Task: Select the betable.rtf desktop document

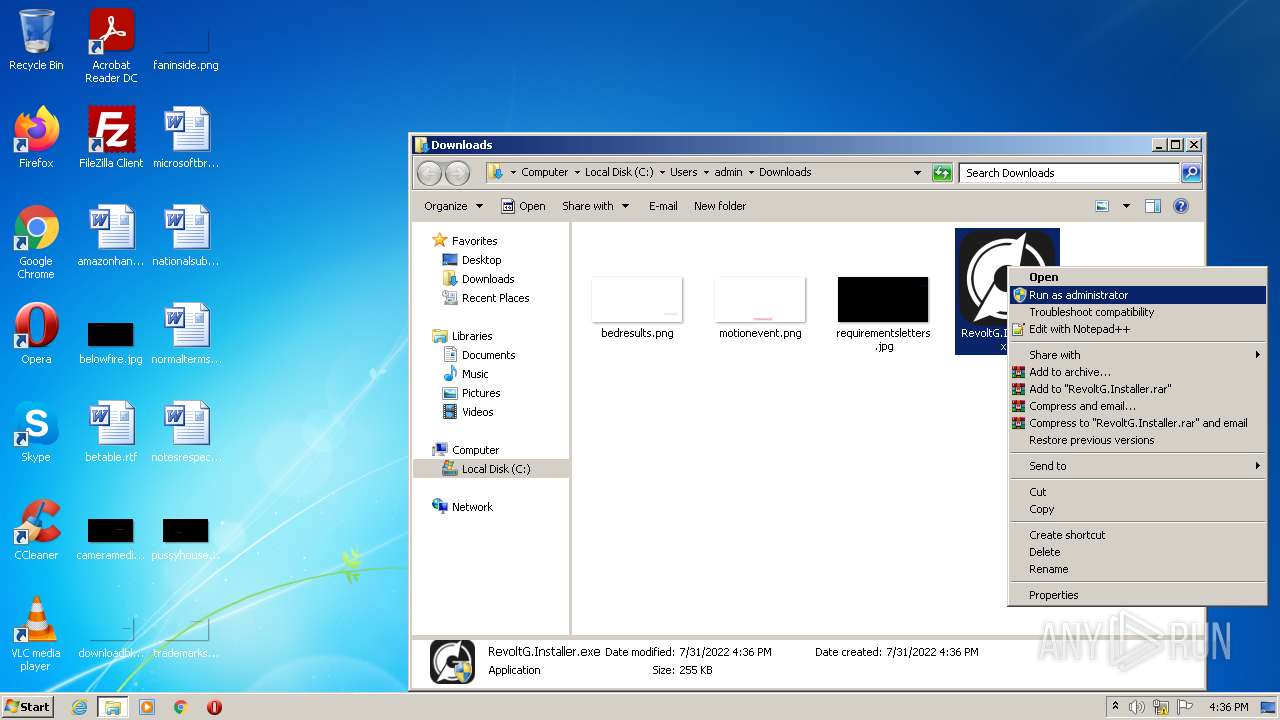Action: coord(111,432)
